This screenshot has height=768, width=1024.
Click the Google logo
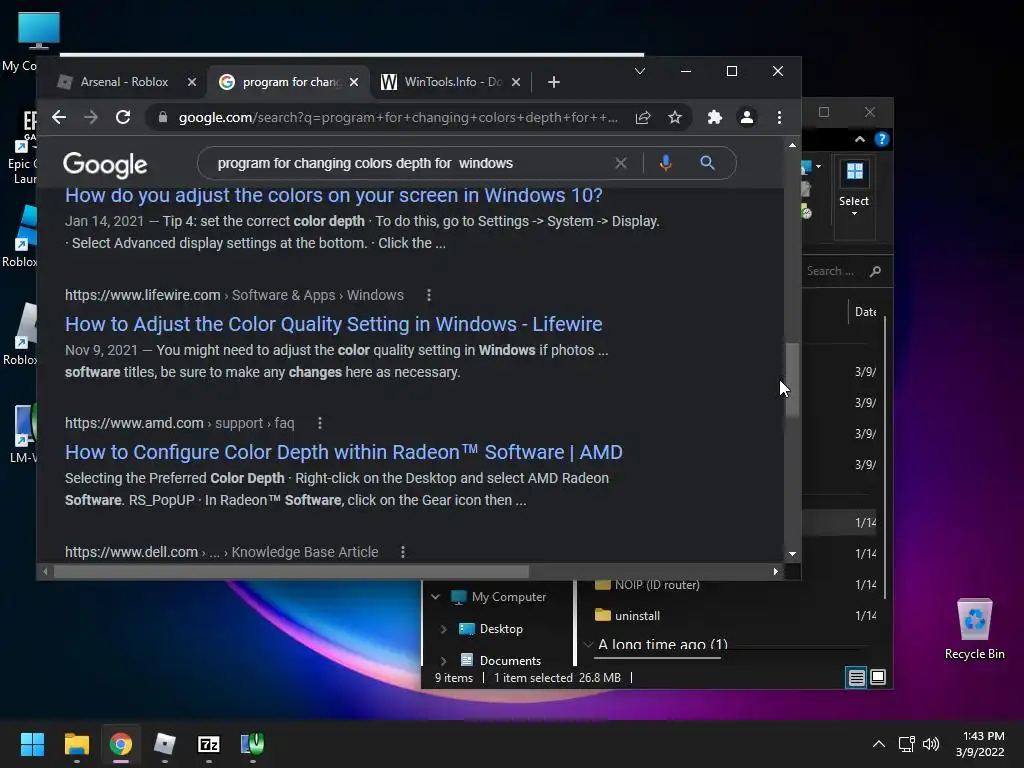[x=105, y=165]
